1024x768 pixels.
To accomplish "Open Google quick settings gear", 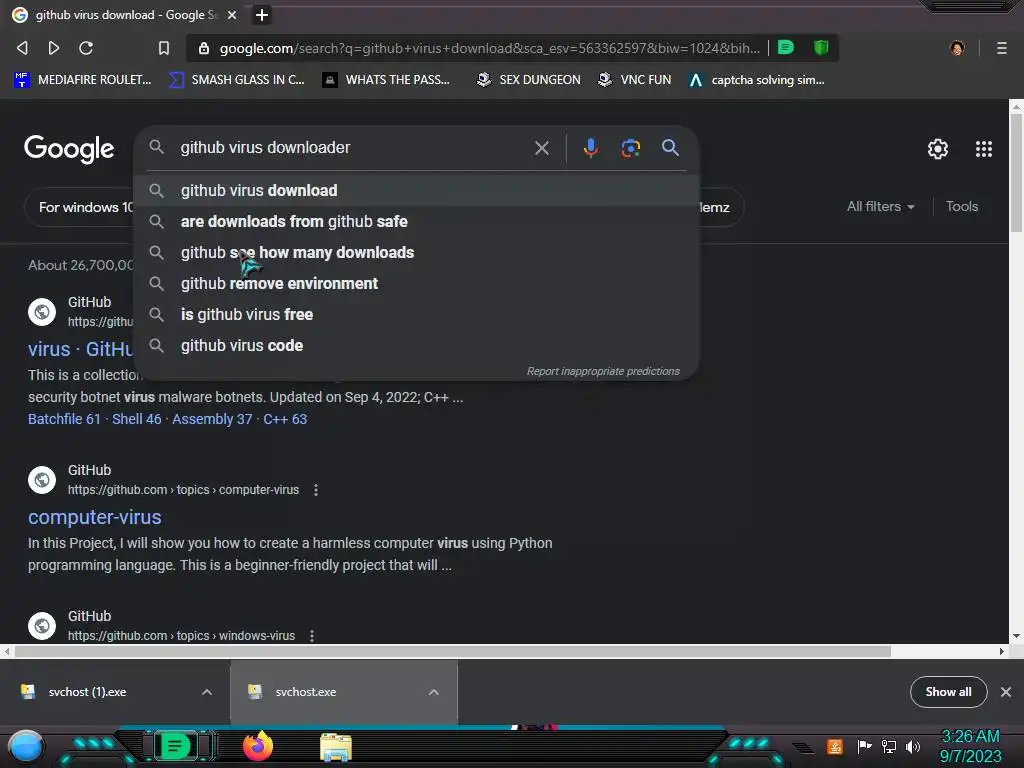I will pos(938,149).
